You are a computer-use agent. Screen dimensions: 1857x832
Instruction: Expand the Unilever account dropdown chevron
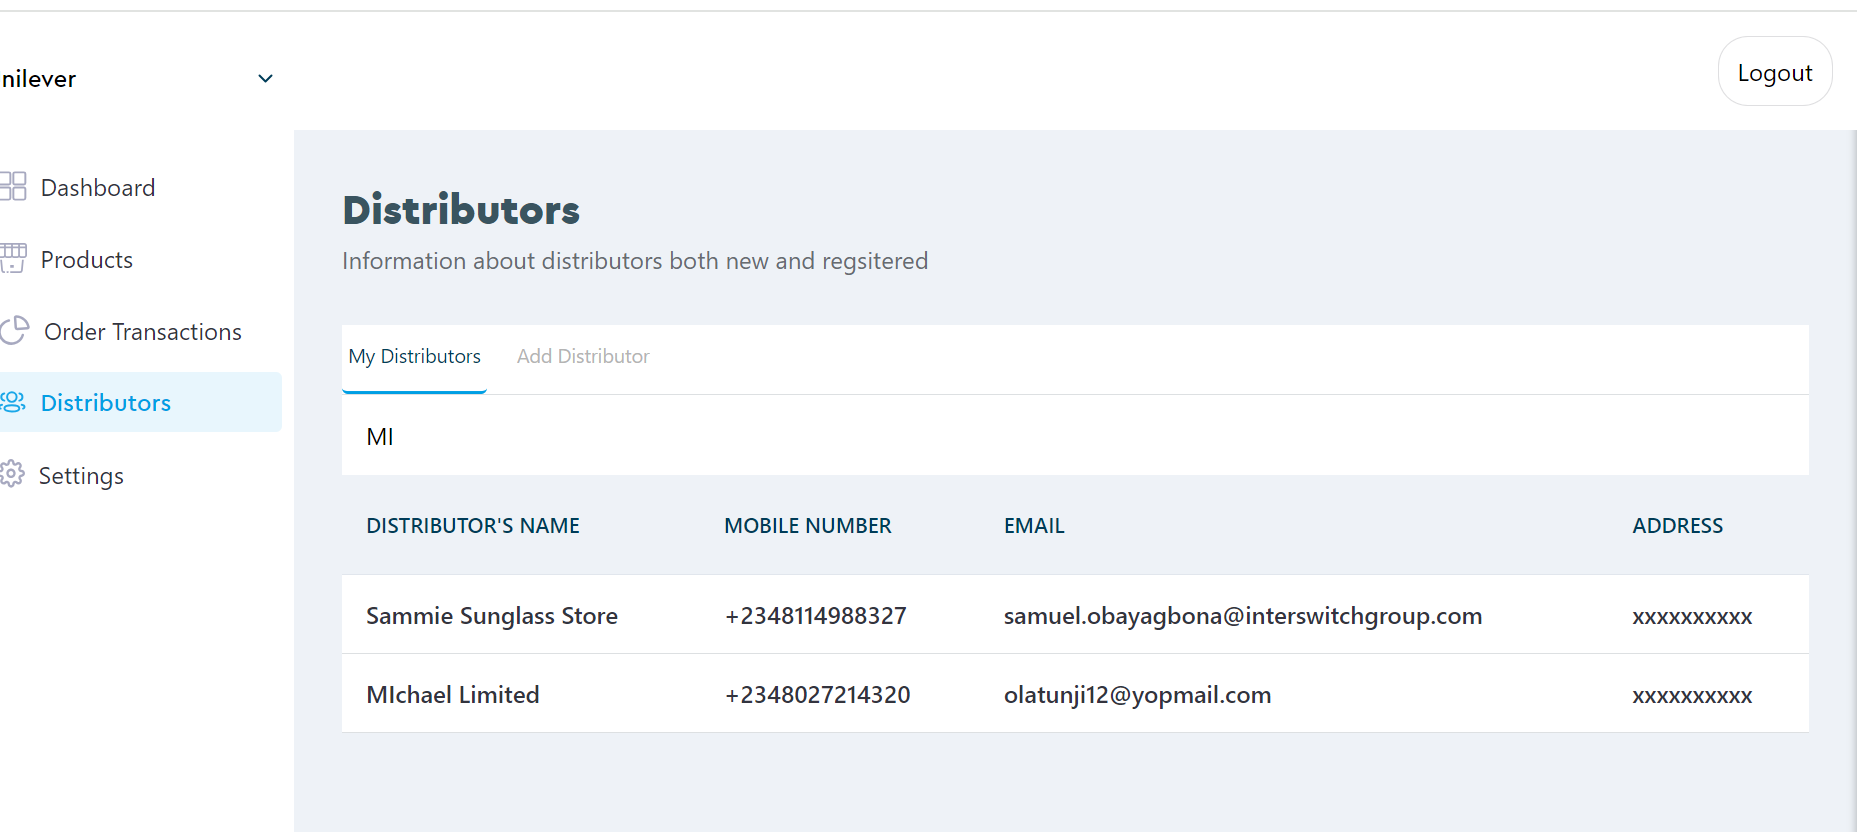pos(265,79)
